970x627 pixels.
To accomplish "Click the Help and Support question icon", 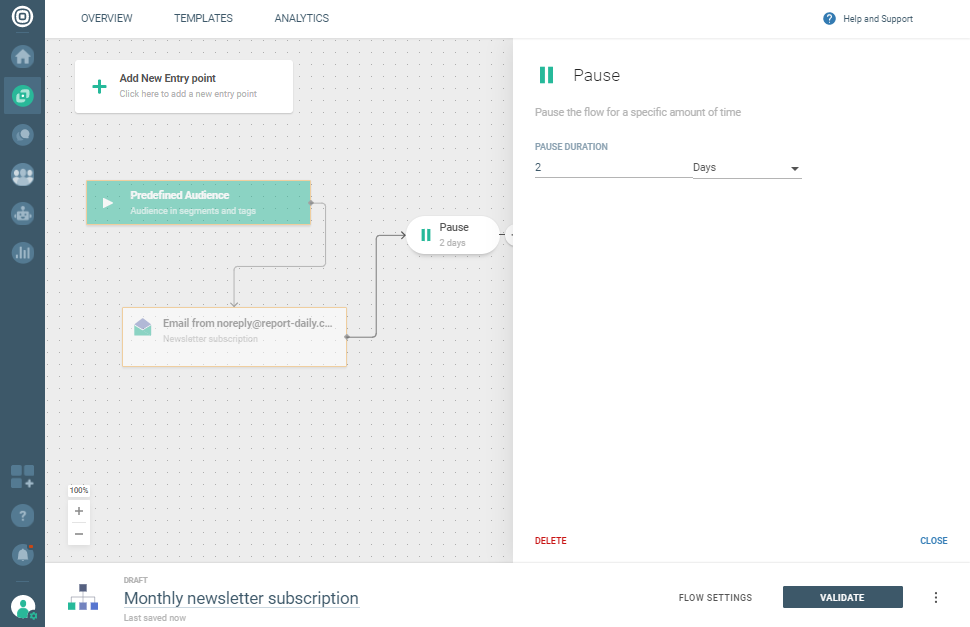I will [828, 18].
